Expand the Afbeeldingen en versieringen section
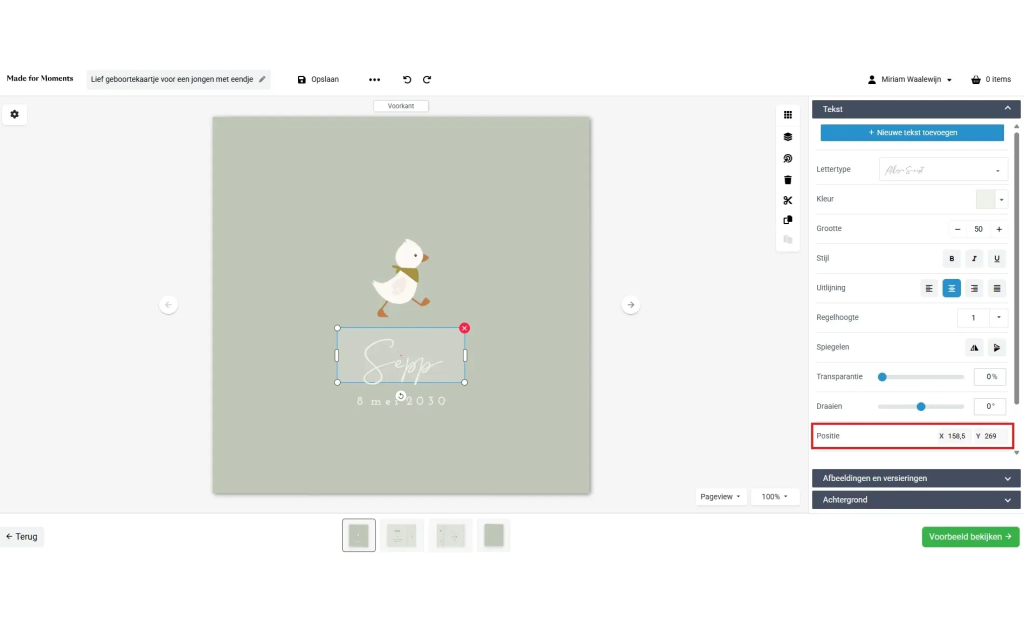The height and width of the screenshot is (621, 1024). tap(915, 478)
